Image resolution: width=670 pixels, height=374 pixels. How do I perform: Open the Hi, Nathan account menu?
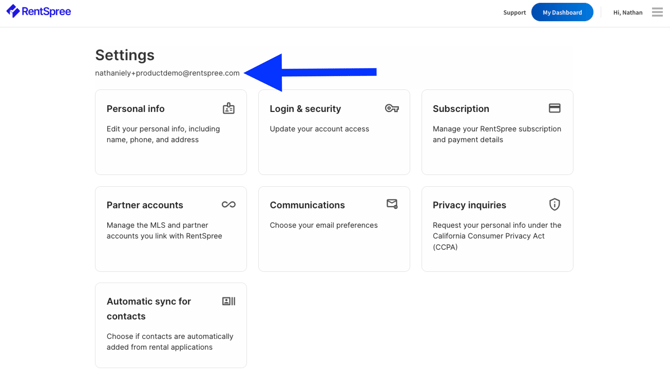click(x=628, y=13)
